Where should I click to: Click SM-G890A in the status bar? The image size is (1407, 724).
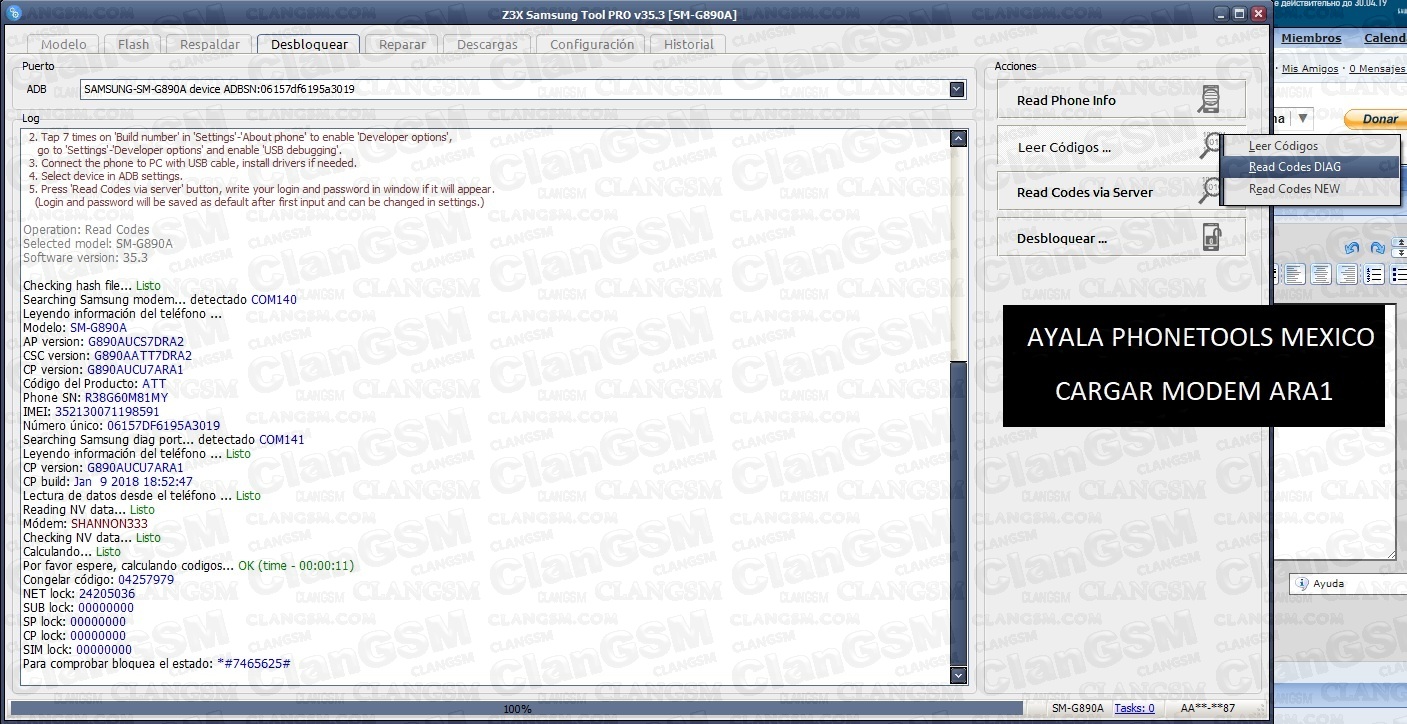coord(1078,708)
